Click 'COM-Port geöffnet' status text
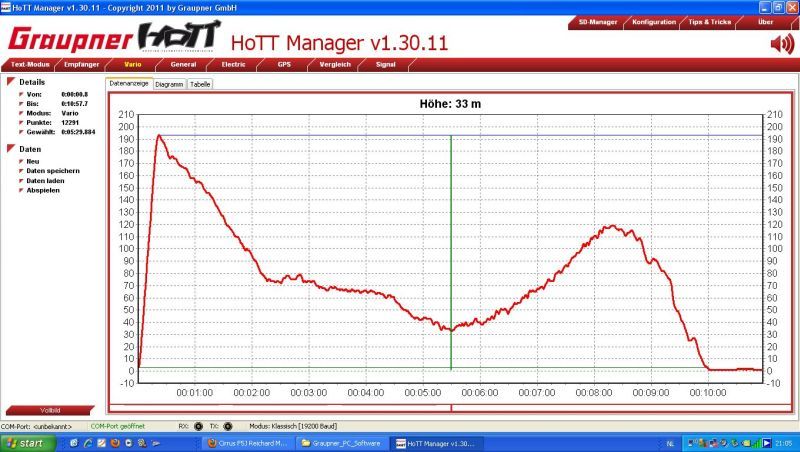 pos(118,426)
